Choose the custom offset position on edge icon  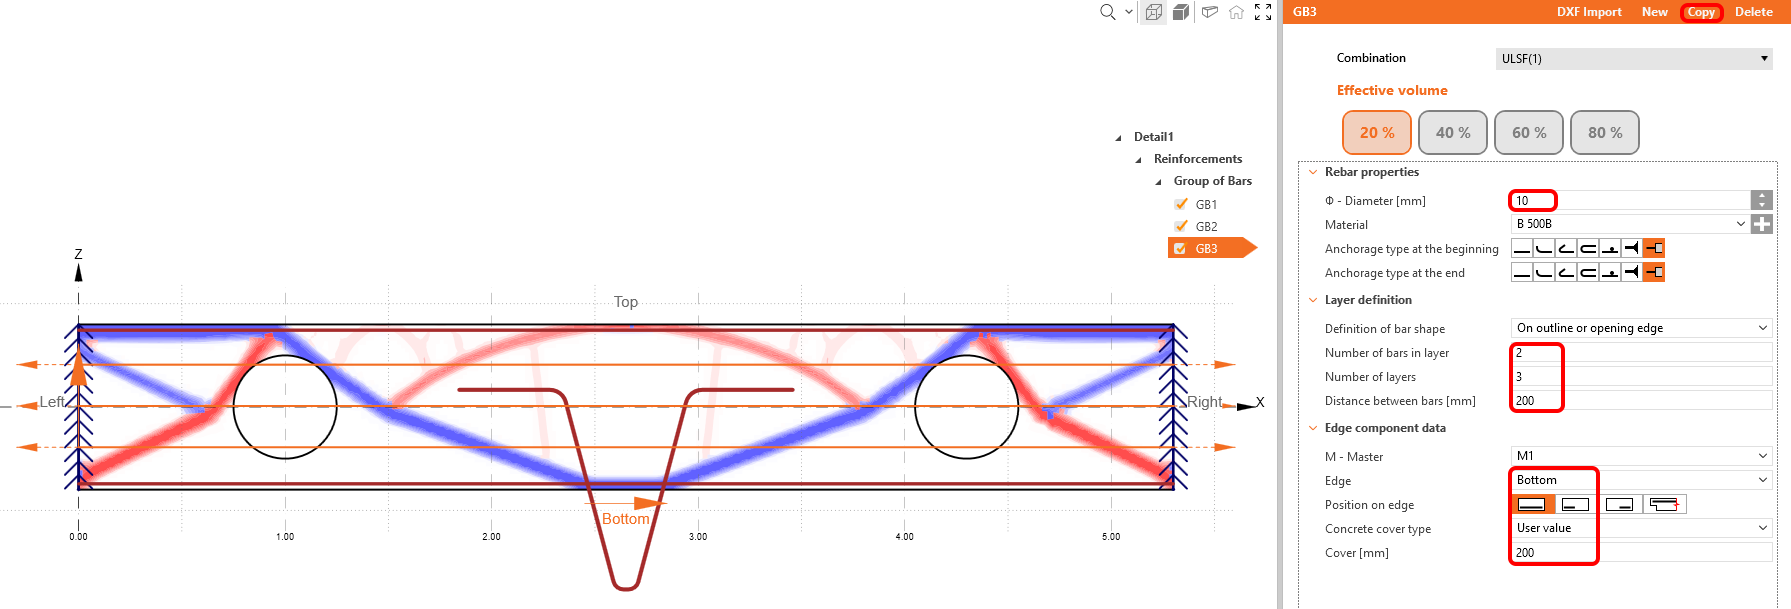[1664, 504]
